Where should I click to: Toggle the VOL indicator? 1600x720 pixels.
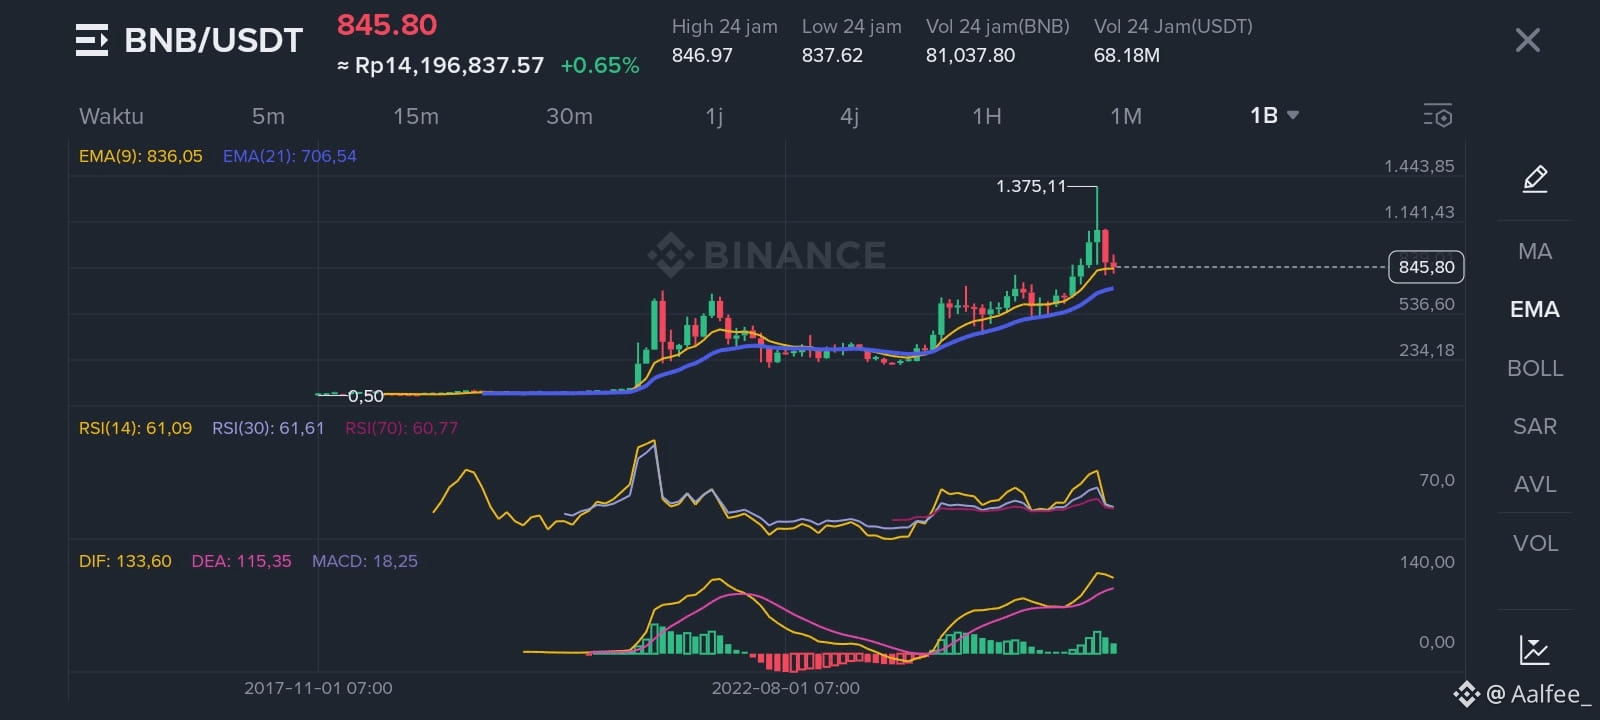[x=1535, y=543]
